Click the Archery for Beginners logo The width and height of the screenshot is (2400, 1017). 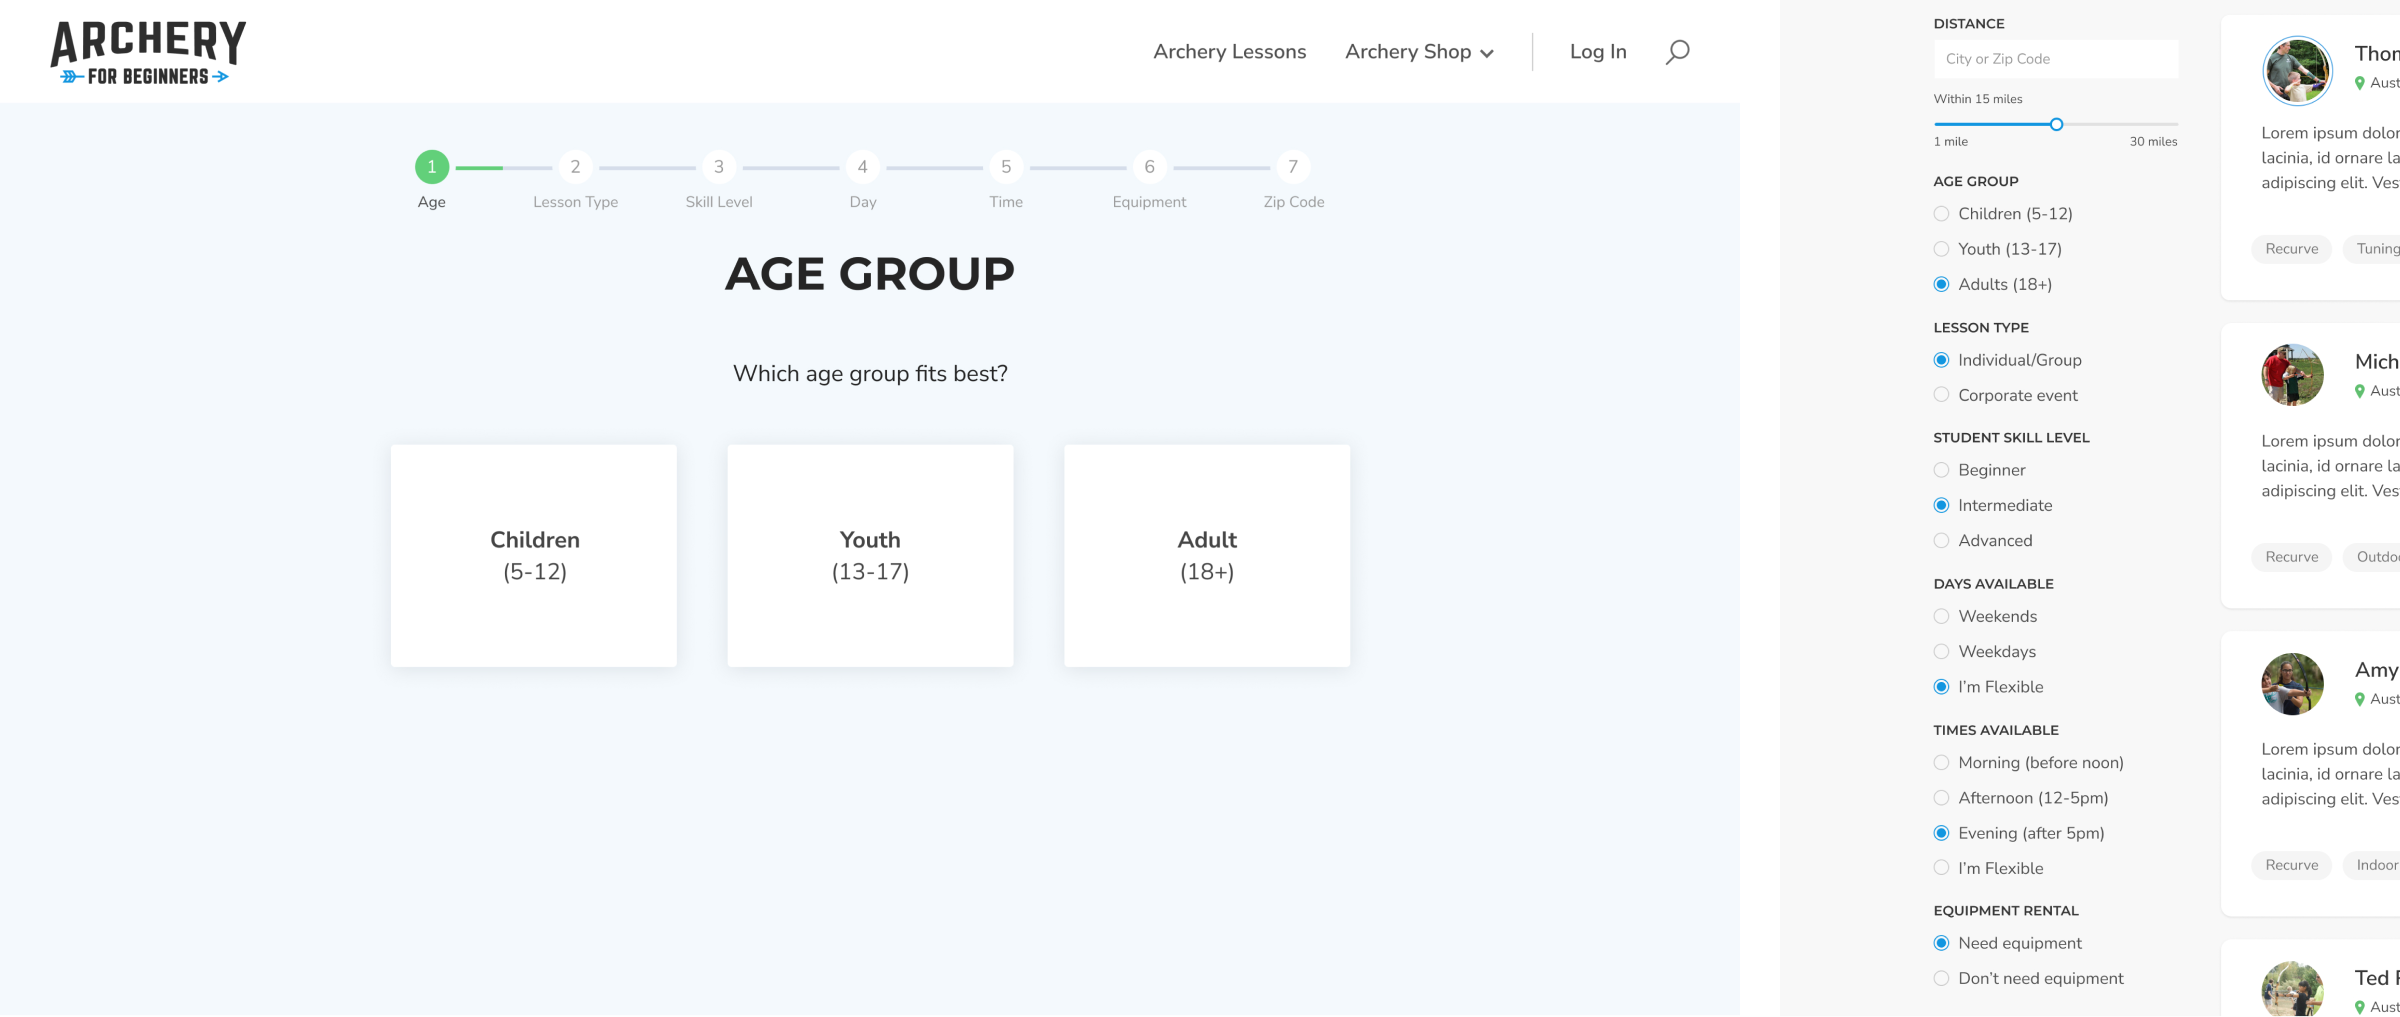point(148,53)
